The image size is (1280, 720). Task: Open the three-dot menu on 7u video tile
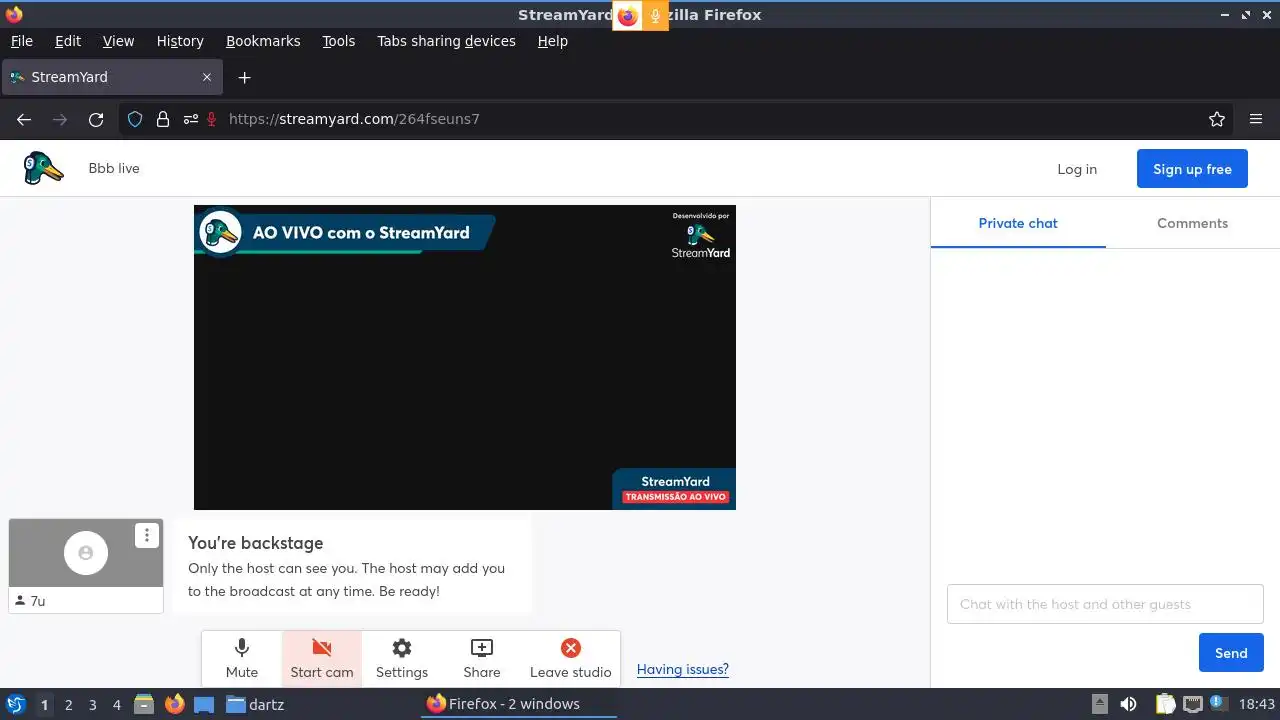(147, 535)
